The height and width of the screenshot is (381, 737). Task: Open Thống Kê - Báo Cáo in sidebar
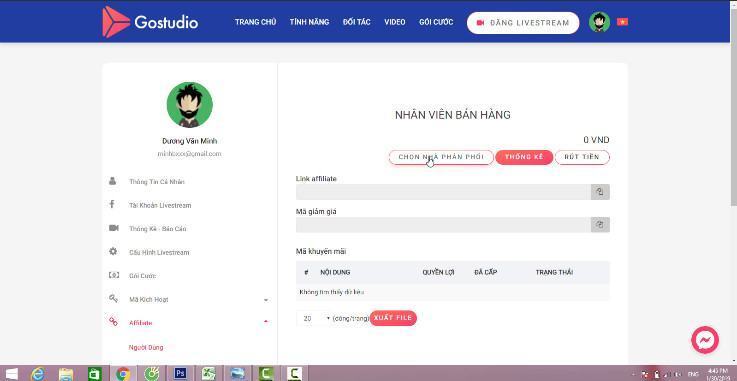tap(157, 229)
